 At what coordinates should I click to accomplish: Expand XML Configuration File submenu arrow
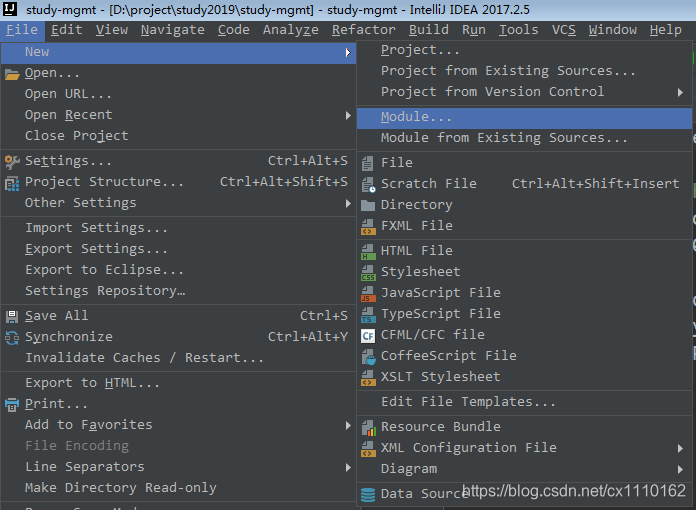coord(680,448)
